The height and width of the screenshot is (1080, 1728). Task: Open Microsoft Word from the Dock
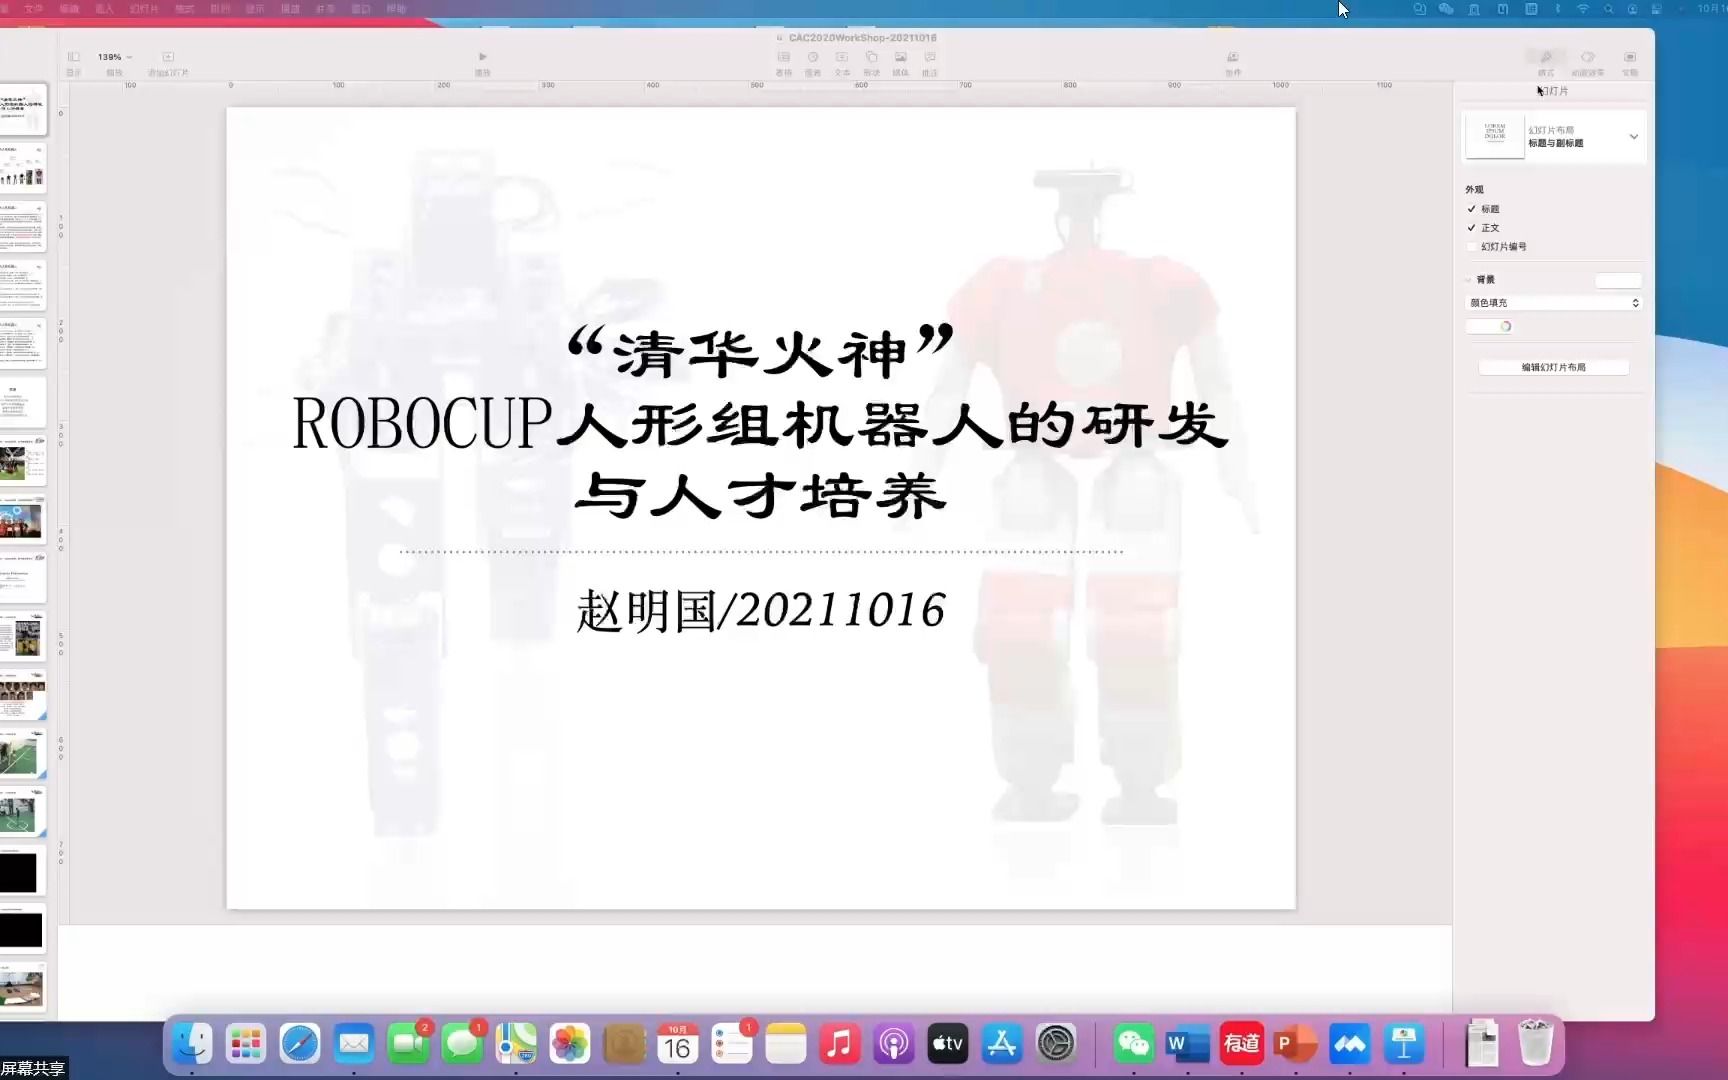click(x=1187, y=1045)
